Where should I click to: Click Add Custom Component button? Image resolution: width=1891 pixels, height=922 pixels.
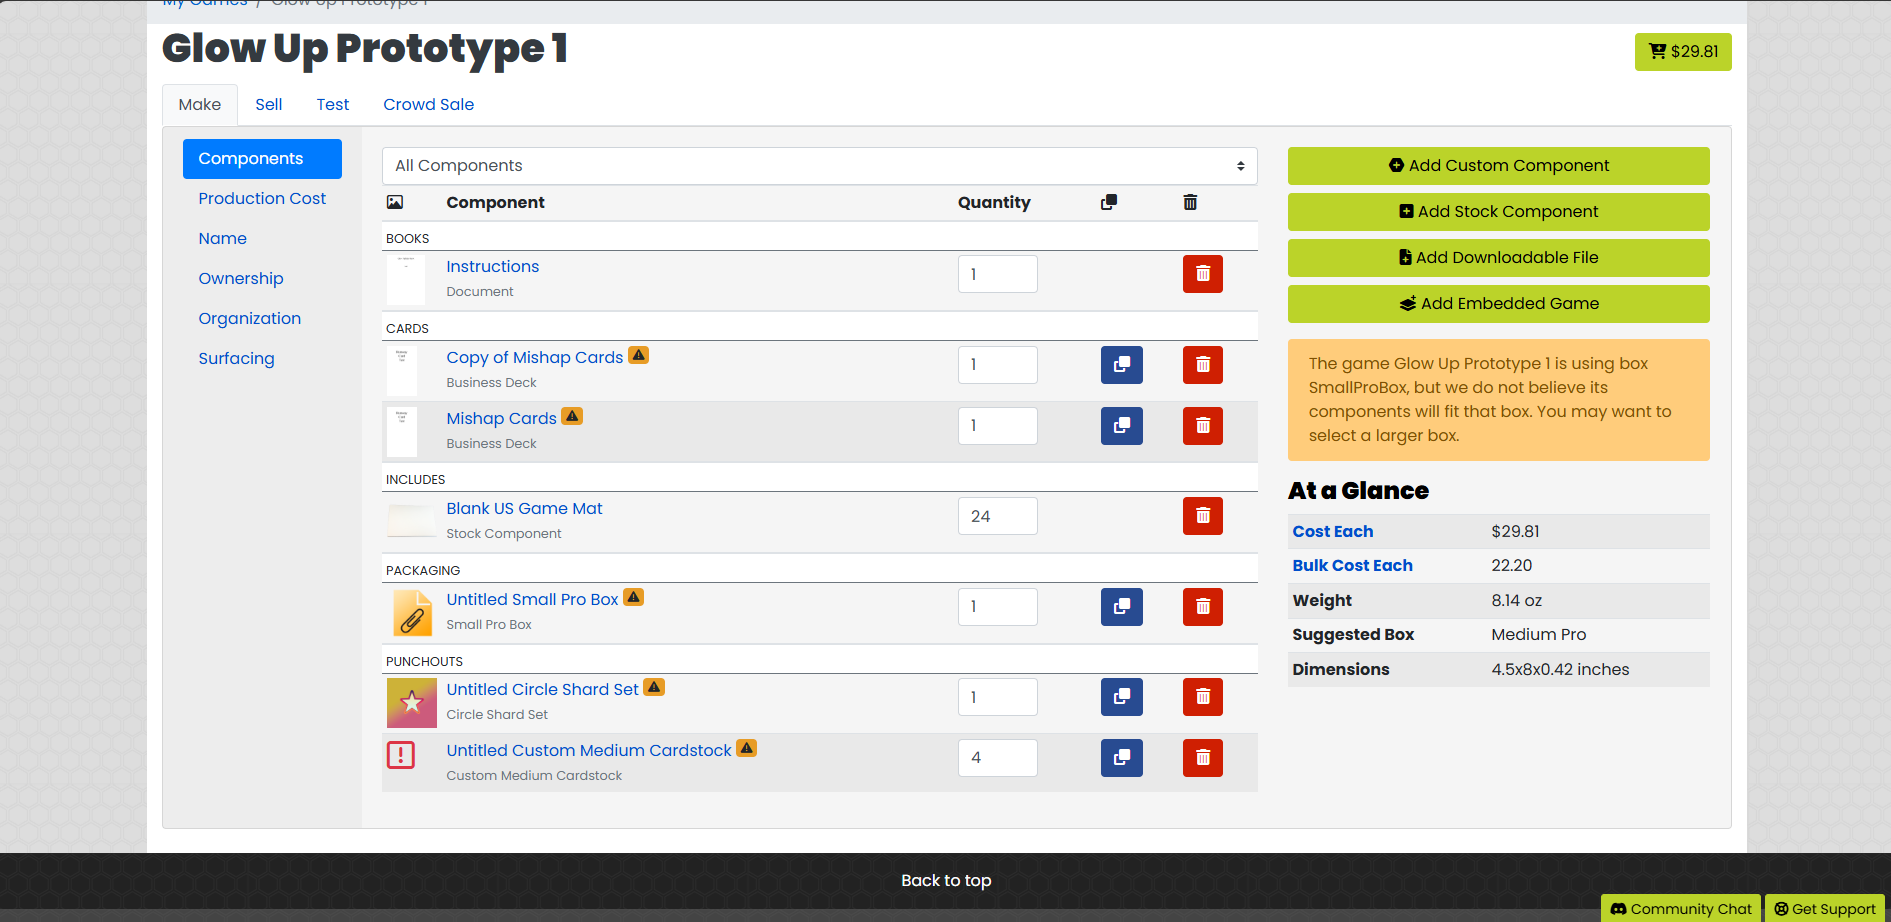pos(1498,166)
